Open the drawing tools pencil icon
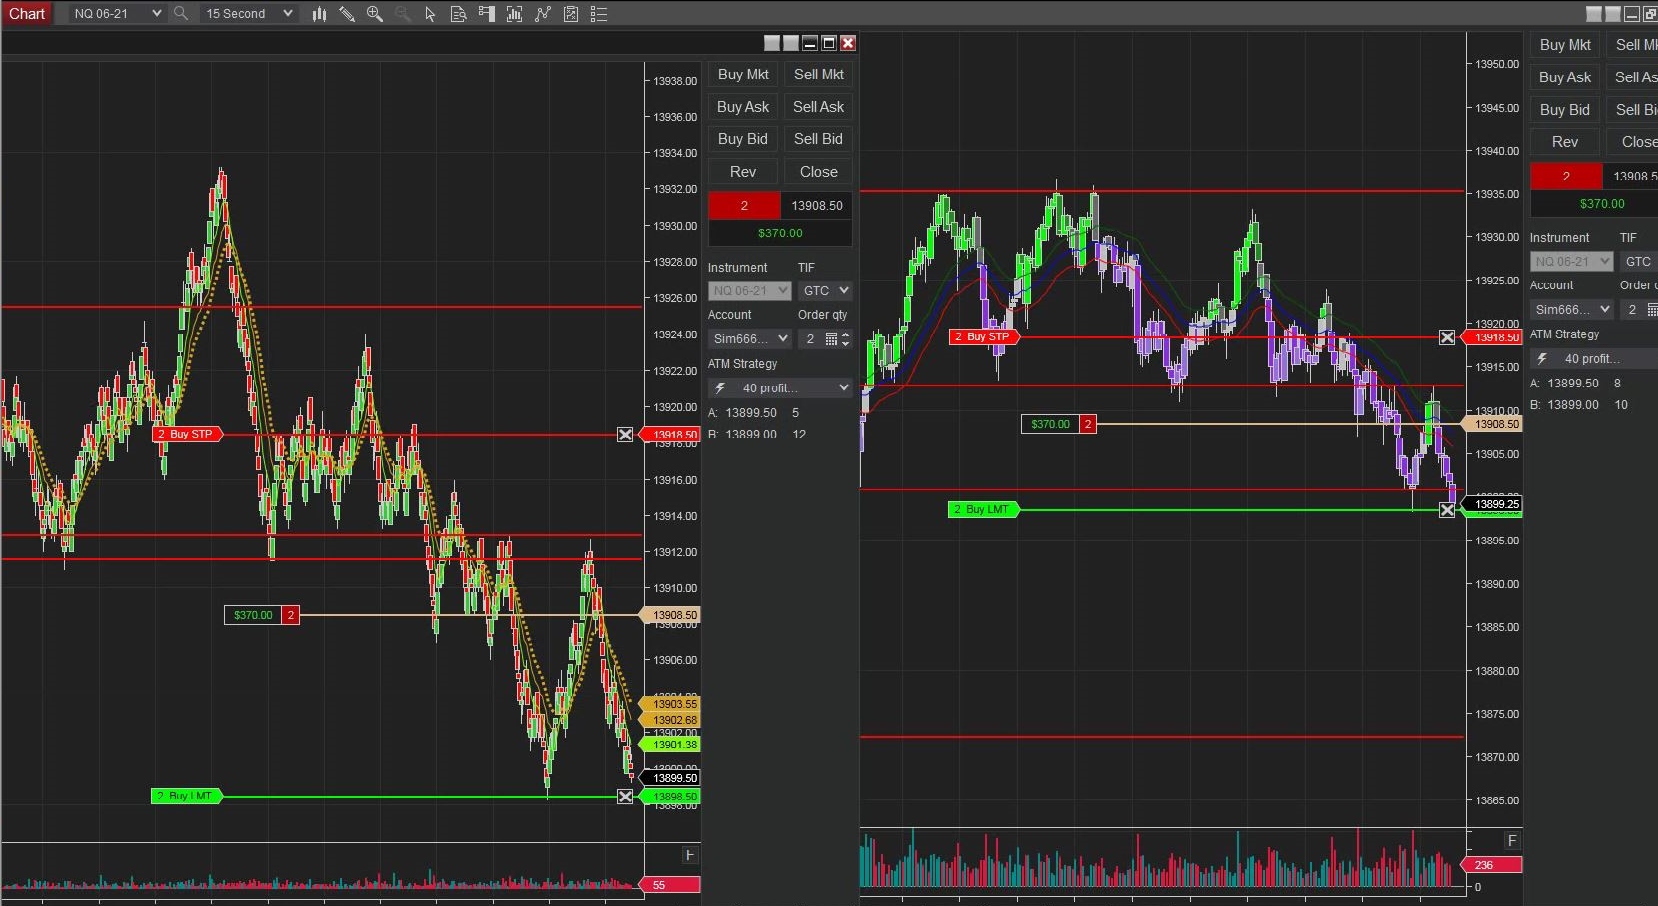 [347, 14]
